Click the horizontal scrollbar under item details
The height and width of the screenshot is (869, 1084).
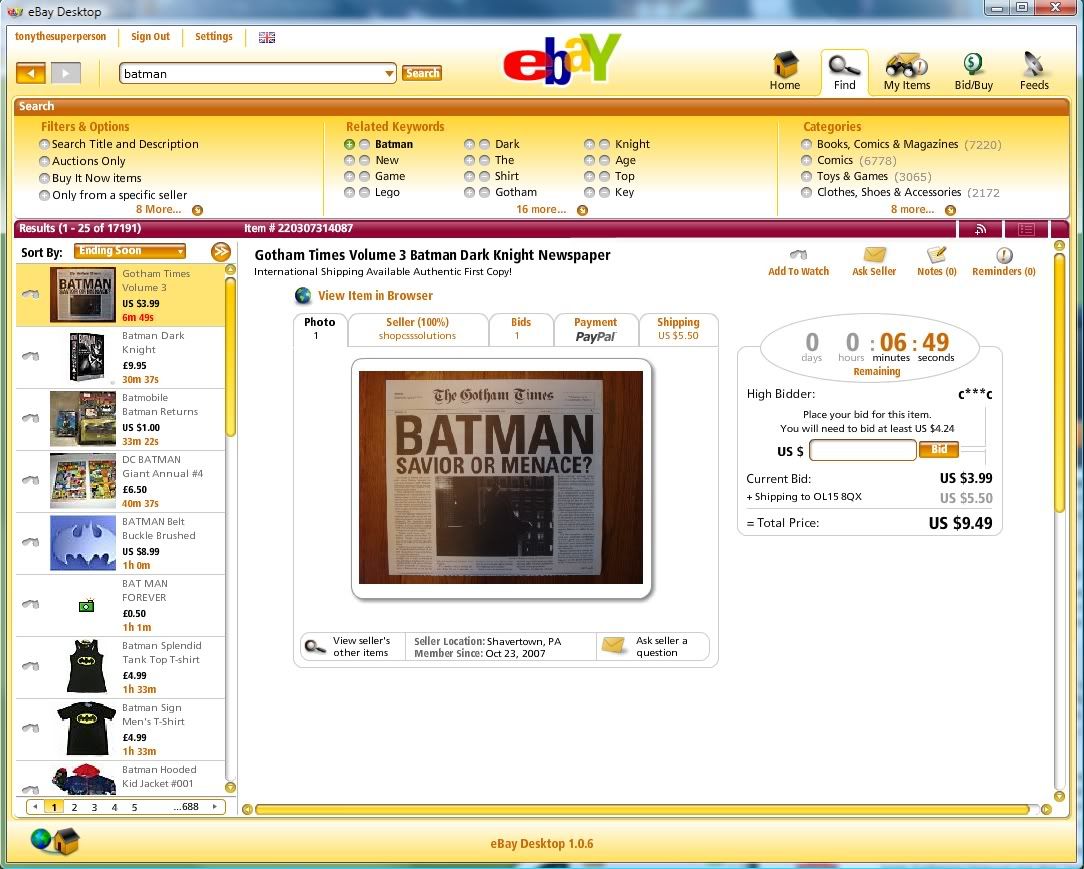click(642, 809)
